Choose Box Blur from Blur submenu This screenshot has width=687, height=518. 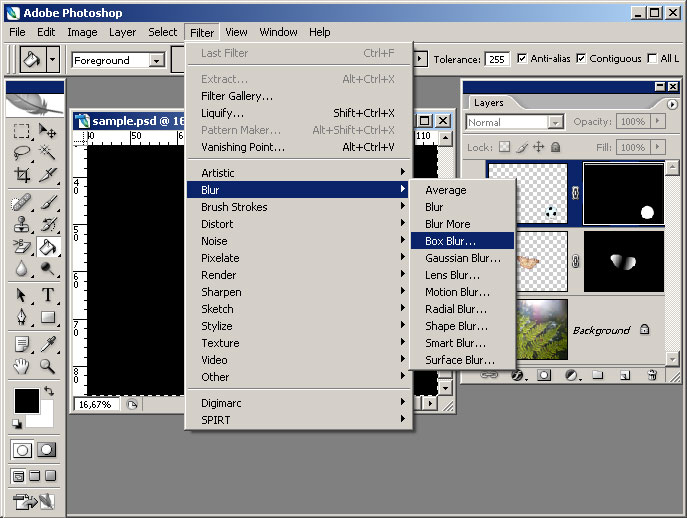(x=462, y=241)
